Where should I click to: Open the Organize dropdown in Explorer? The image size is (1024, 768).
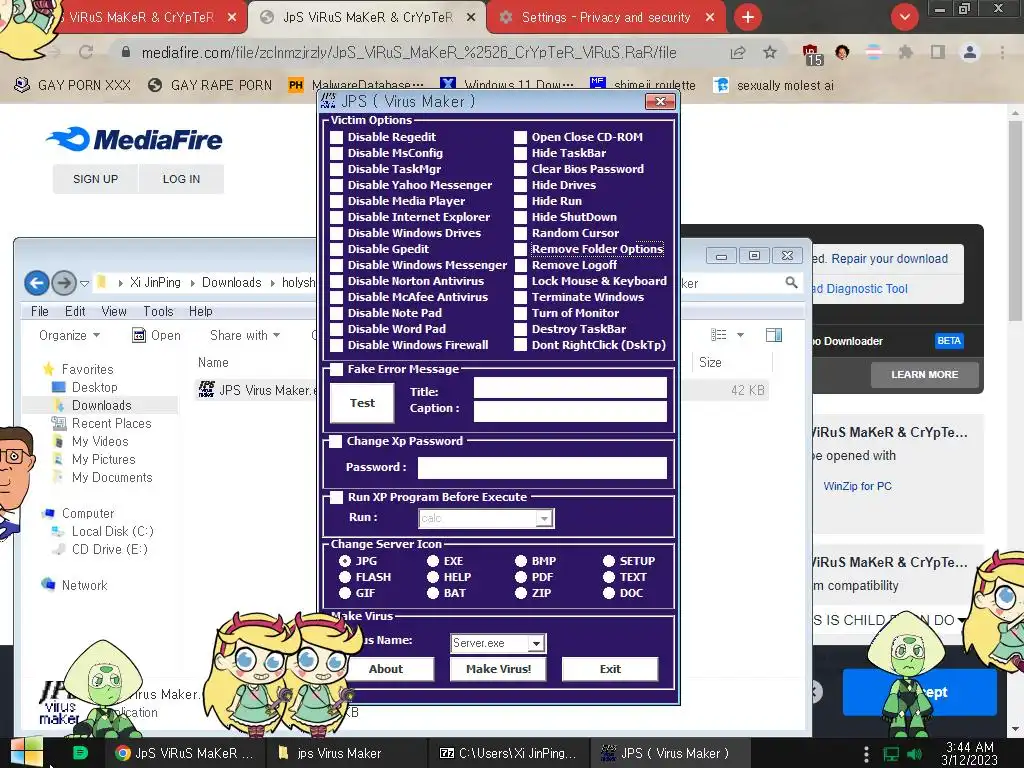pyautogui.click(x=69, y=335)
